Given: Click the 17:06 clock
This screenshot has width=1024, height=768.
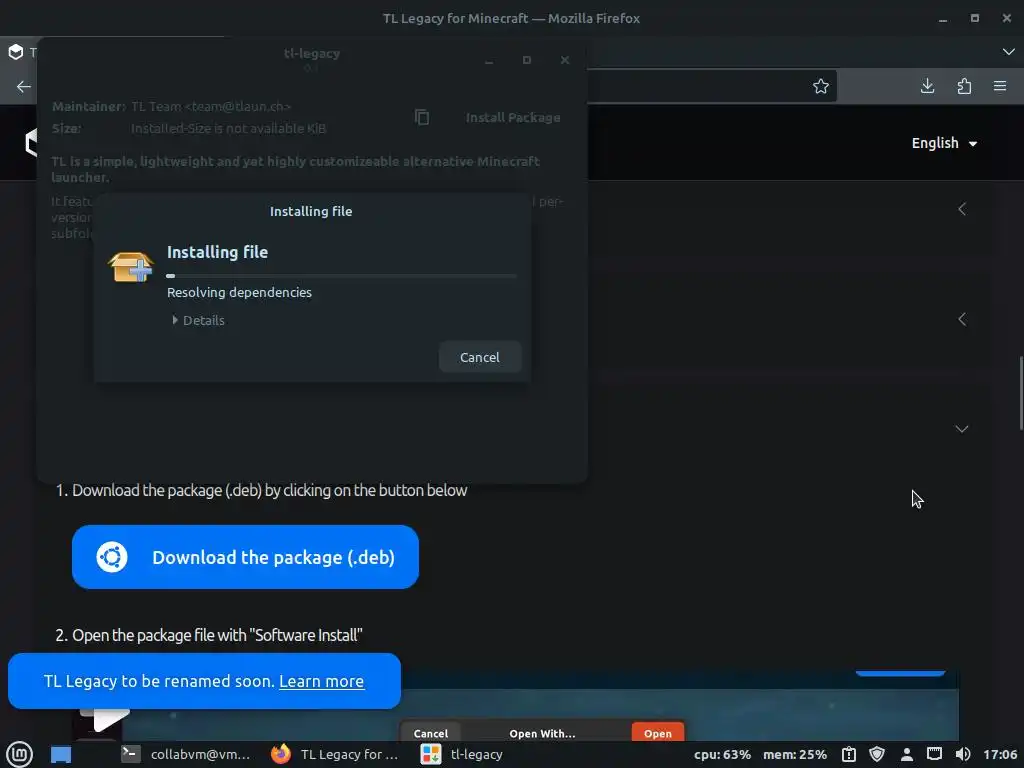Looking at the screenshot, I should point(1000,754).
